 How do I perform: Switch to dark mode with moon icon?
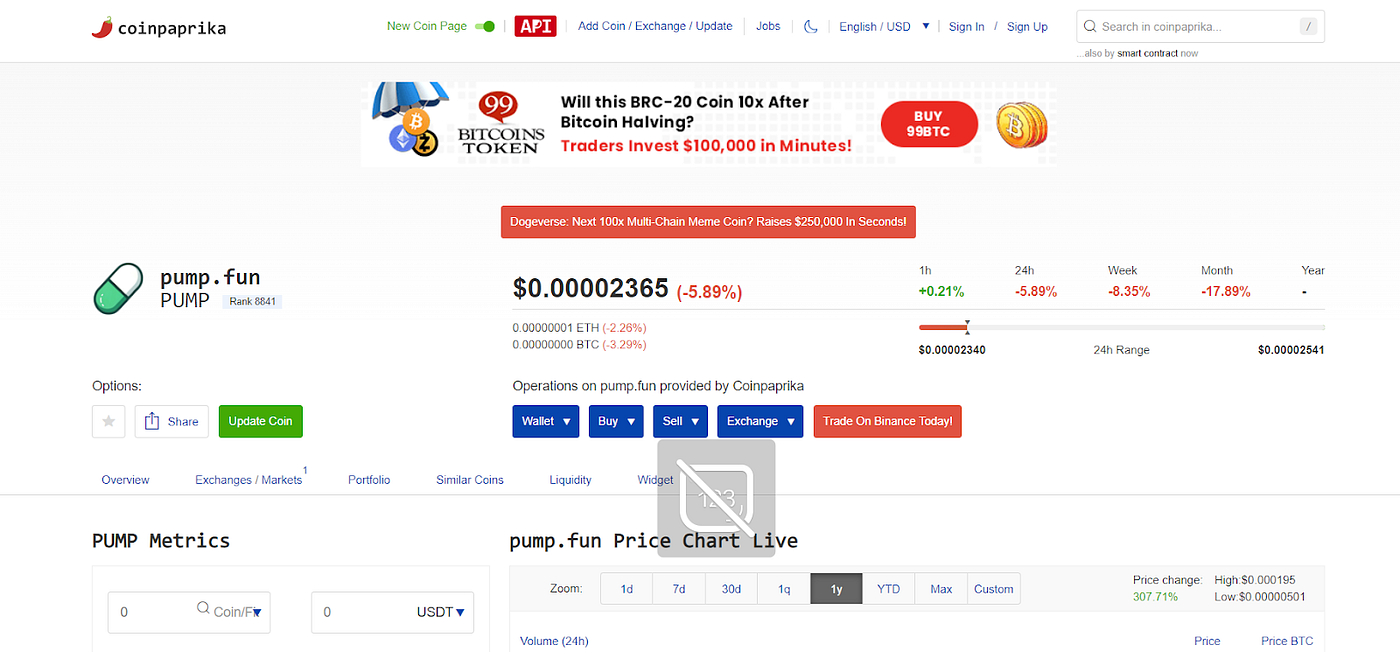(811, 26)
